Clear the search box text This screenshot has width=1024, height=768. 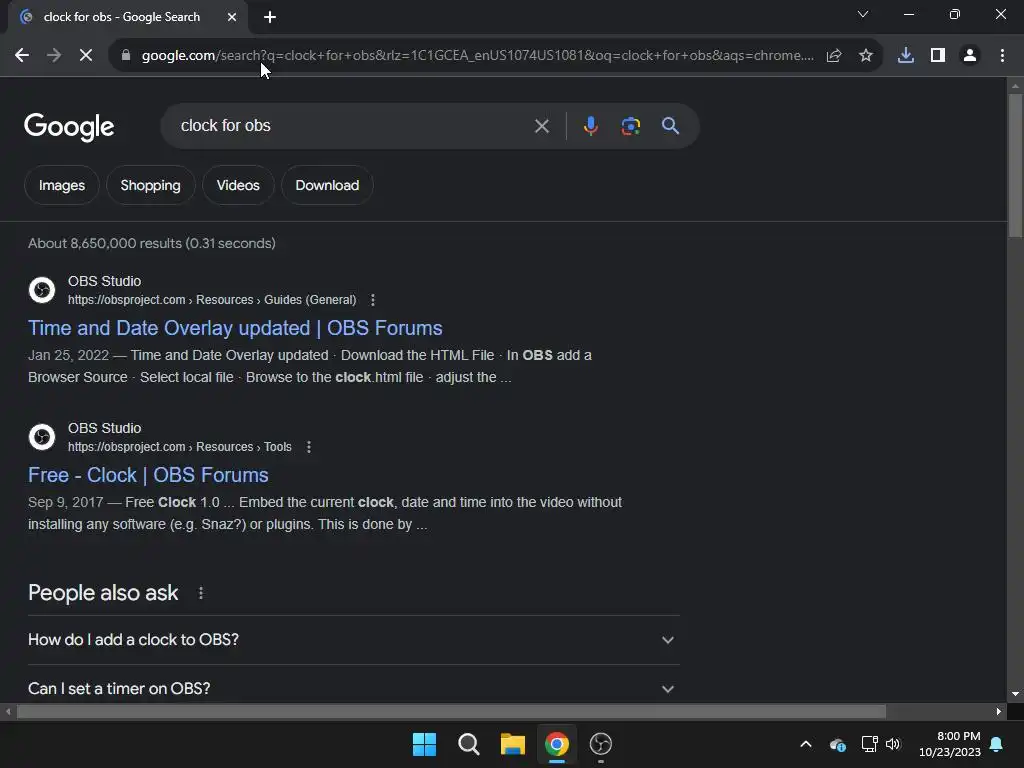(541, 126)
